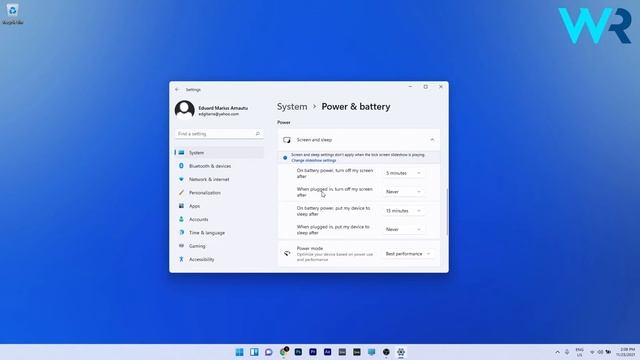Launch Photoshop from the taskbar
This screenshot has height=360, width=640.
298,352
